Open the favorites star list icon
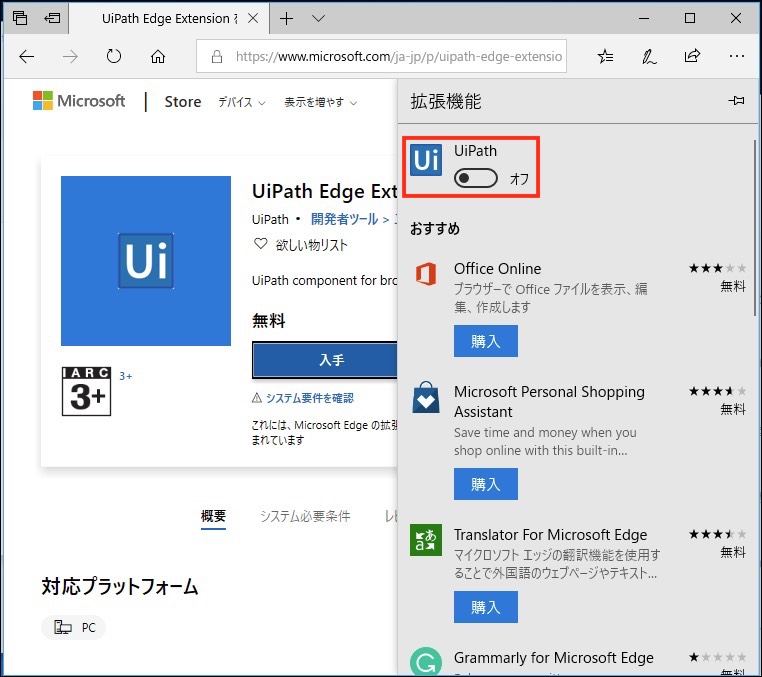The image size is (762, 677). pos(605,57)
